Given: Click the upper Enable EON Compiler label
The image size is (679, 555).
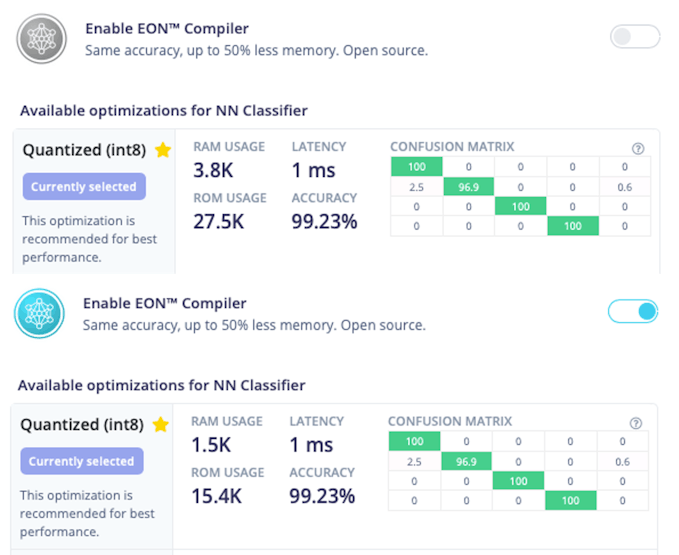Looking at the screenshot, I should click(167, 29).
